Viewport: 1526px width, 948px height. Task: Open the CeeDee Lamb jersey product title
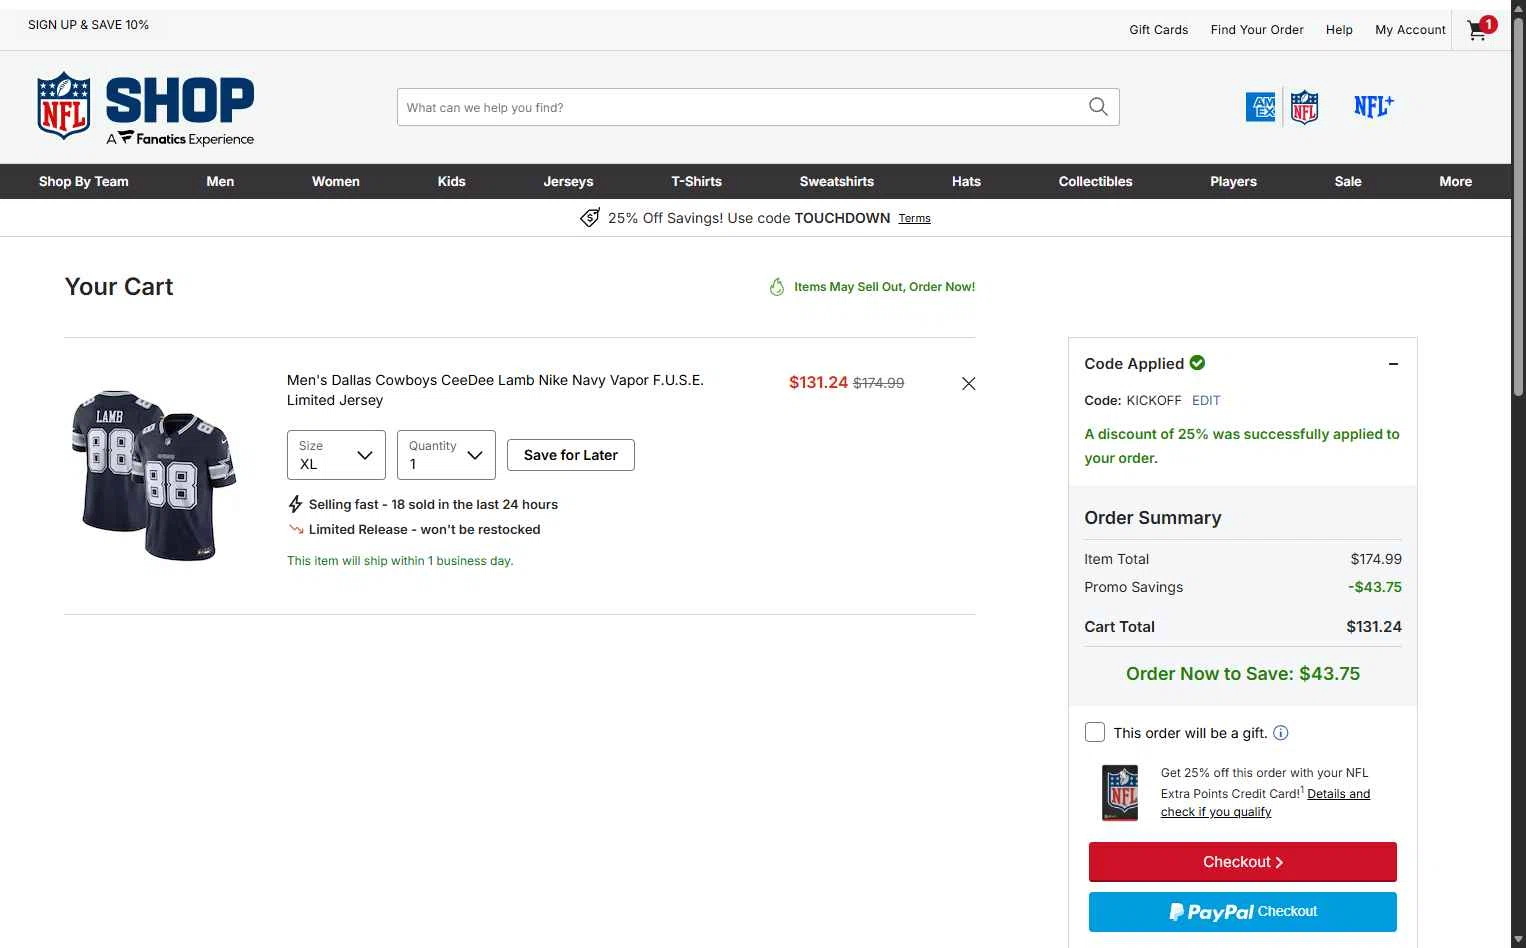(495, 390)
